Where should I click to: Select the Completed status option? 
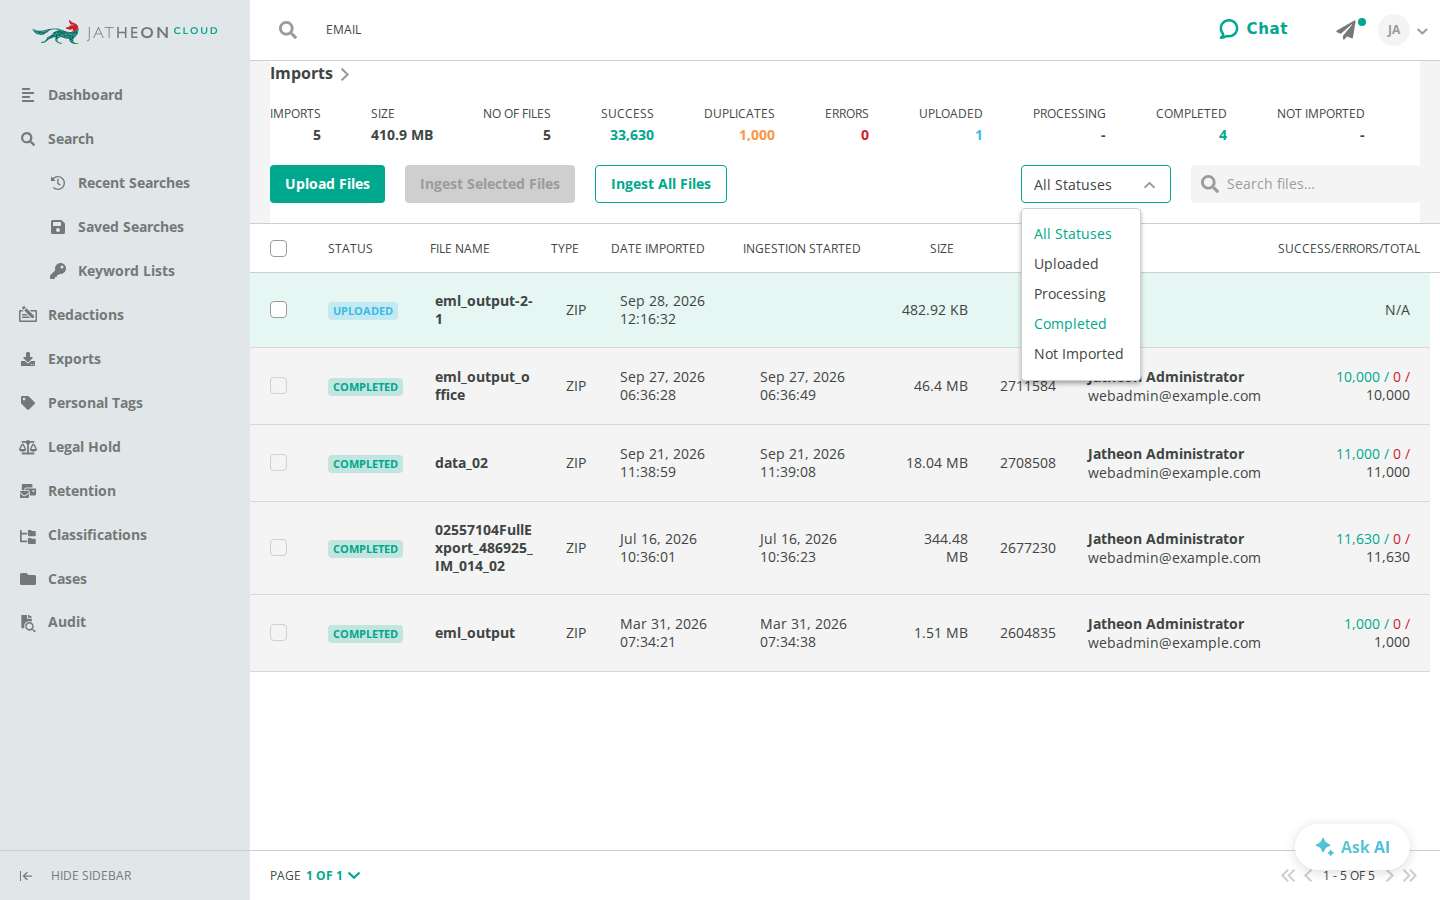coord(1070,324)
